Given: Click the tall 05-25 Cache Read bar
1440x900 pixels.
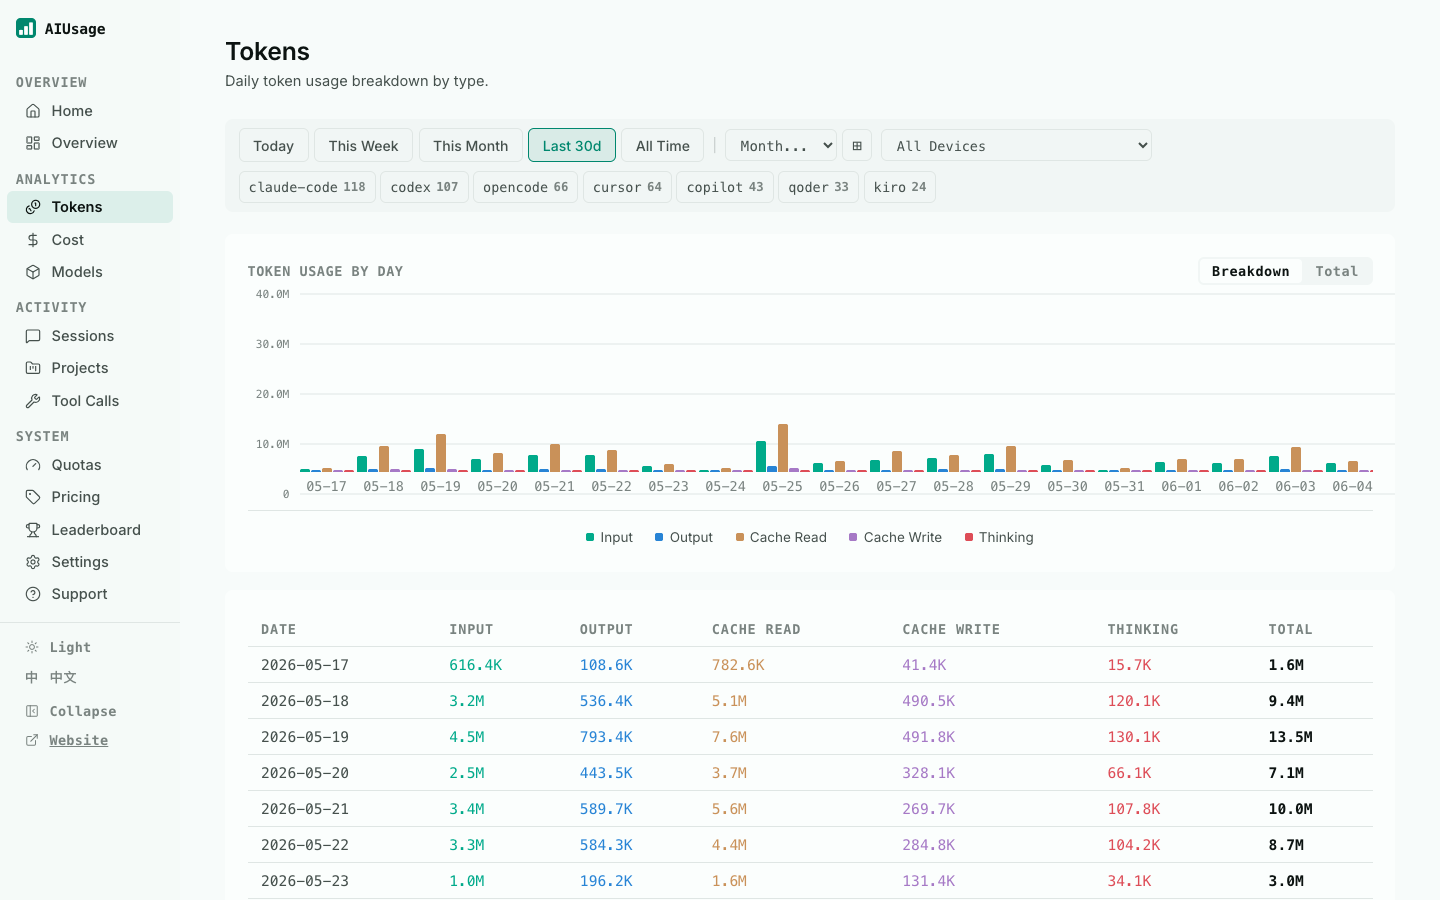Looking at the screenshot, I should [783, 448].
